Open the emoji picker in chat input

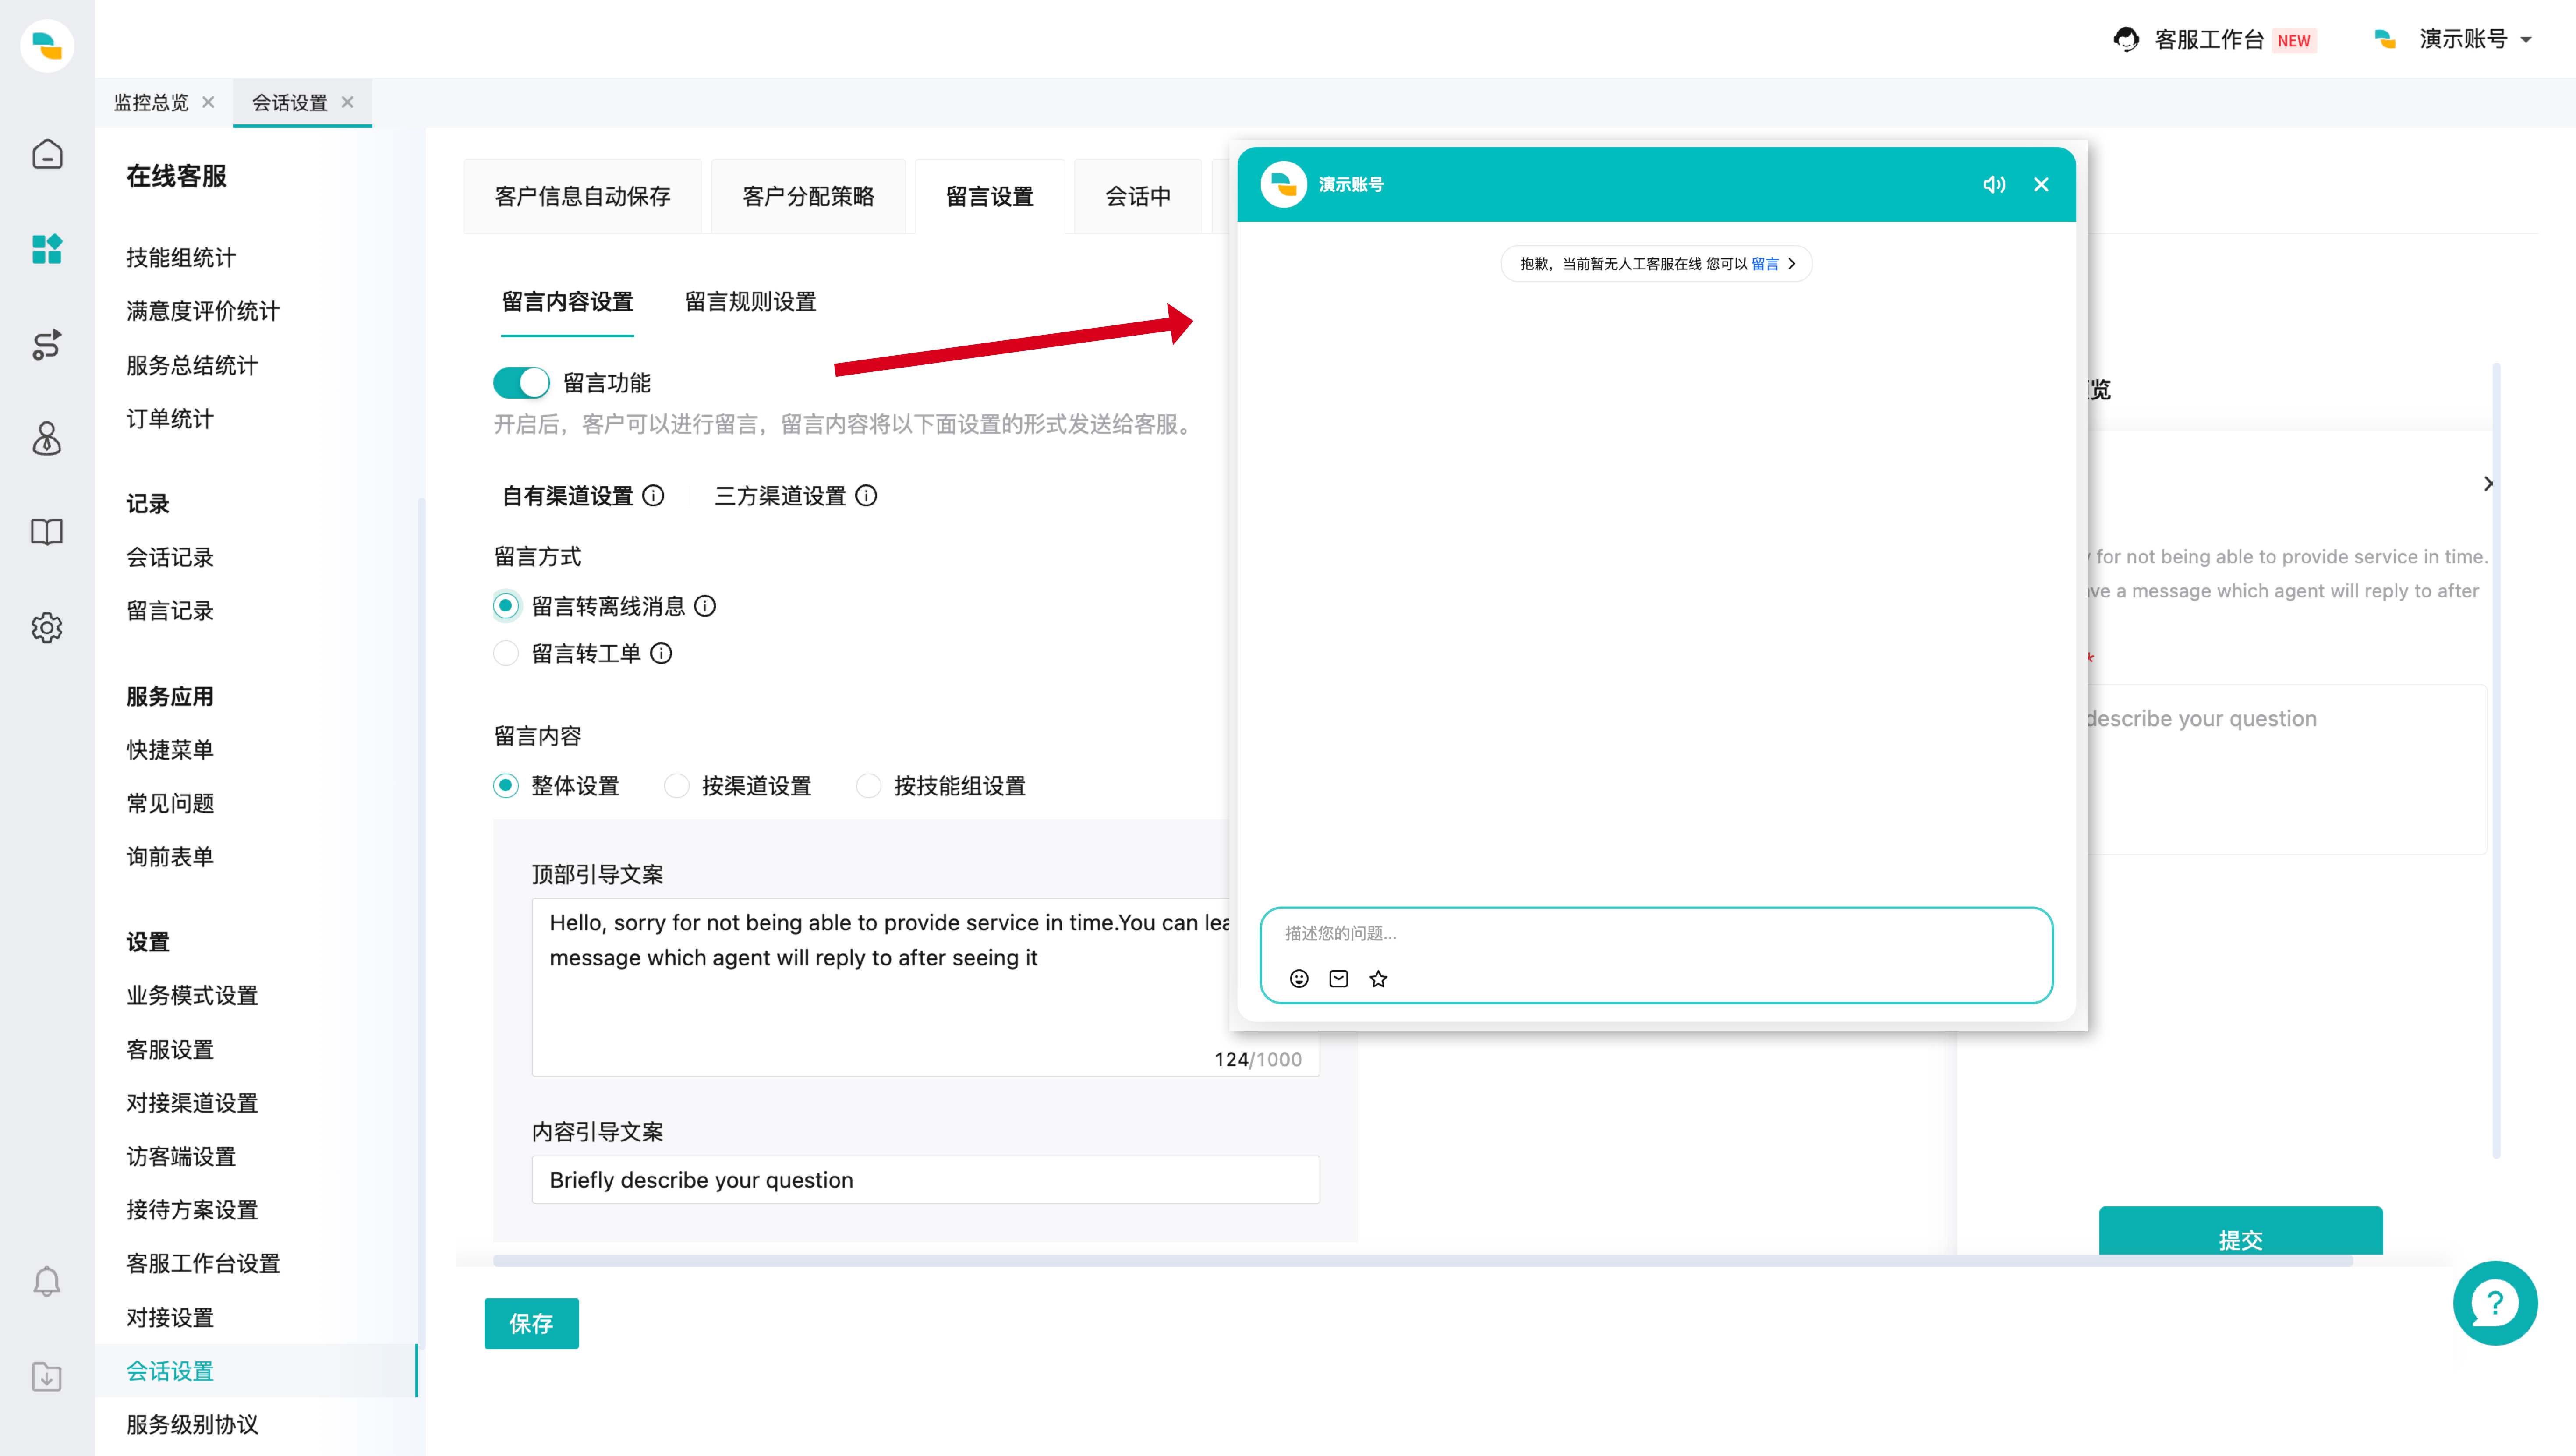click(1298, 978)
